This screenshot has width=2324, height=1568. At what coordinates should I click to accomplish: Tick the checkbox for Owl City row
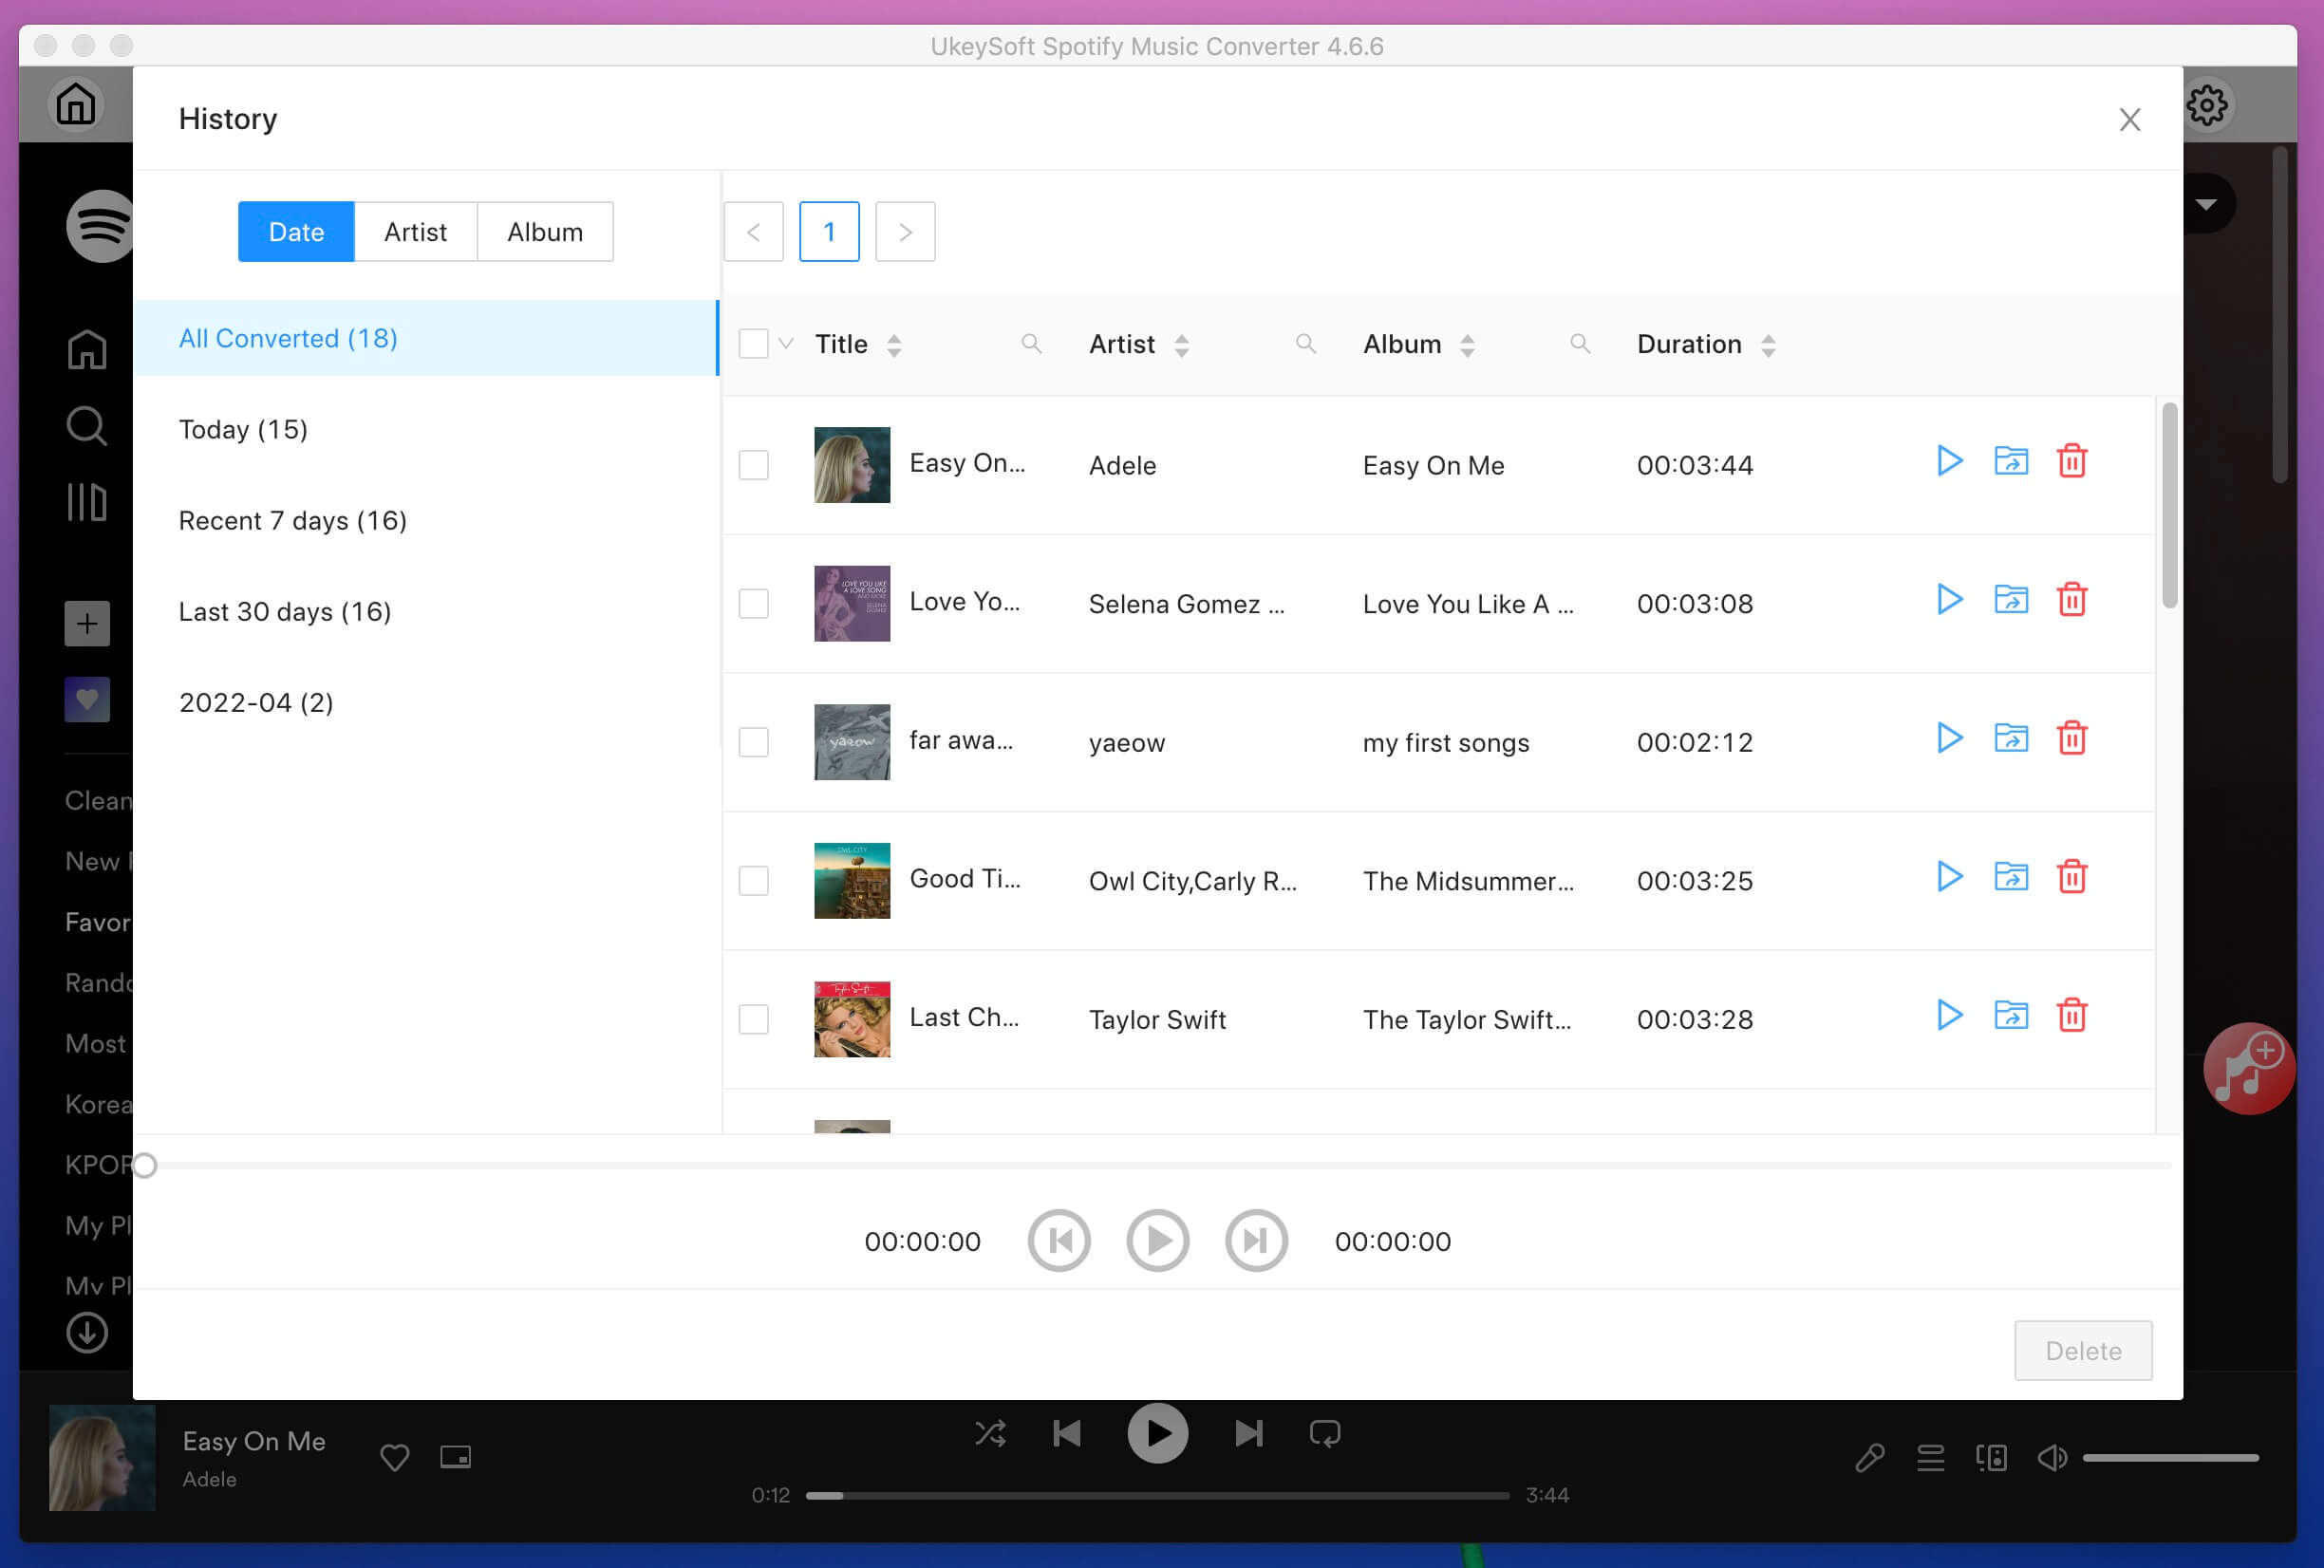(x=753, y=881)
